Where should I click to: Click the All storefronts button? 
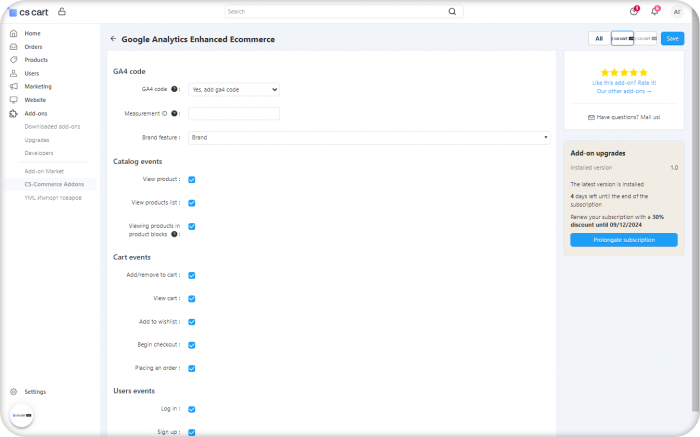pyautogui.click(x=599, y=38)
